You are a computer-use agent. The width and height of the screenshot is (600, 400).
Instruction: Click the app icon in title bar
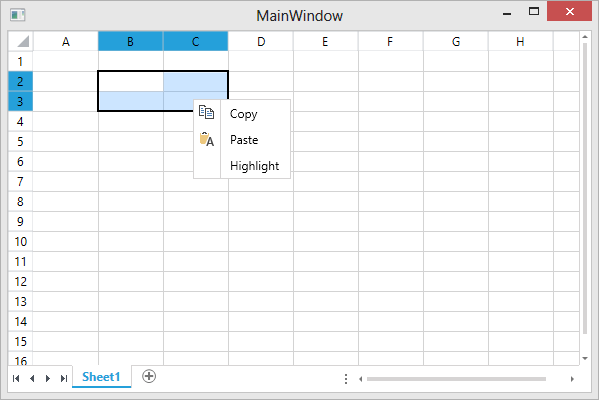pyautogui.click(x=16, y=15)
